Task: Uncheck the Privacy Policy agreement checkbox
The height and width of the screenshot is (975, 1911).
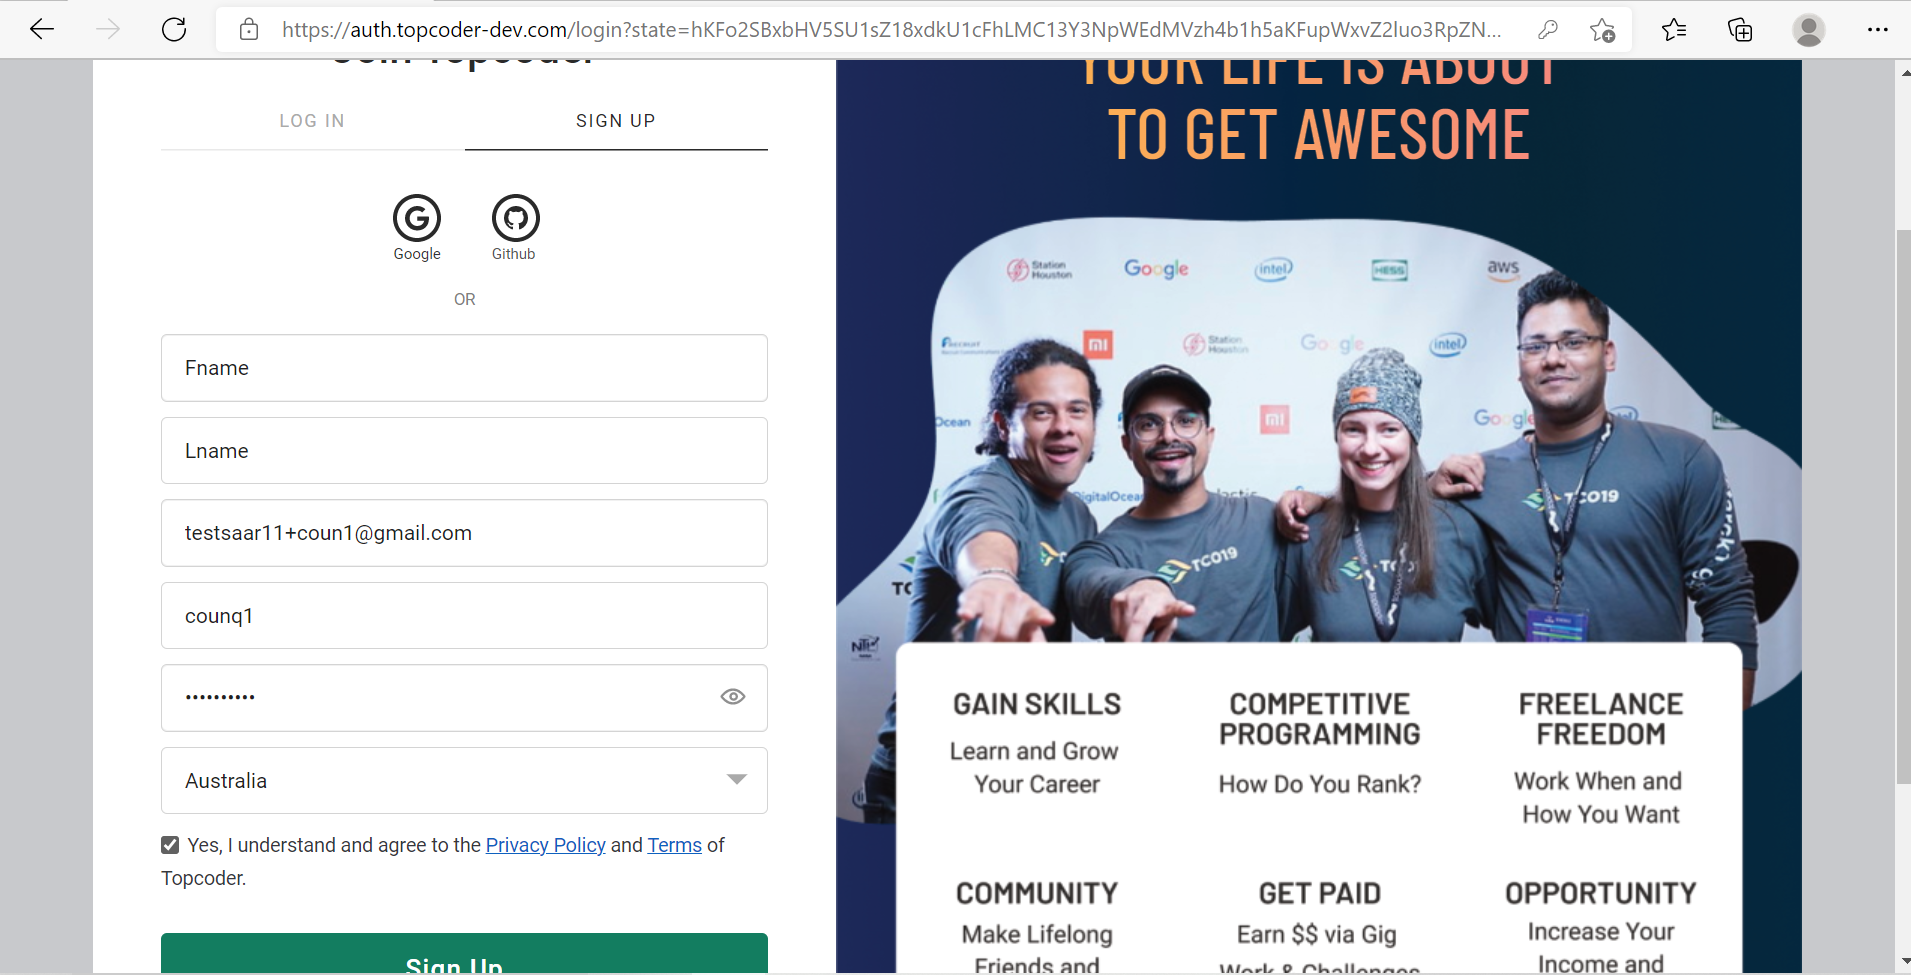Action: [169, 844]
